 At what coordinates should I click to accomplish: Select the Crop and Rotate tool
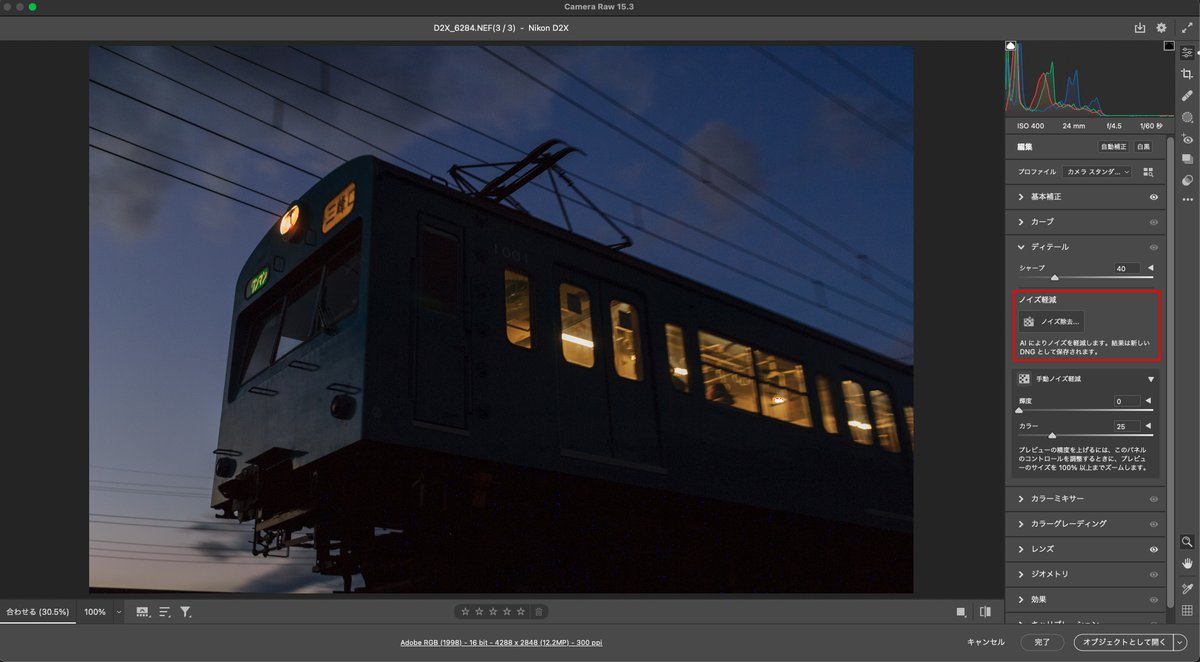pos(1187,74)
